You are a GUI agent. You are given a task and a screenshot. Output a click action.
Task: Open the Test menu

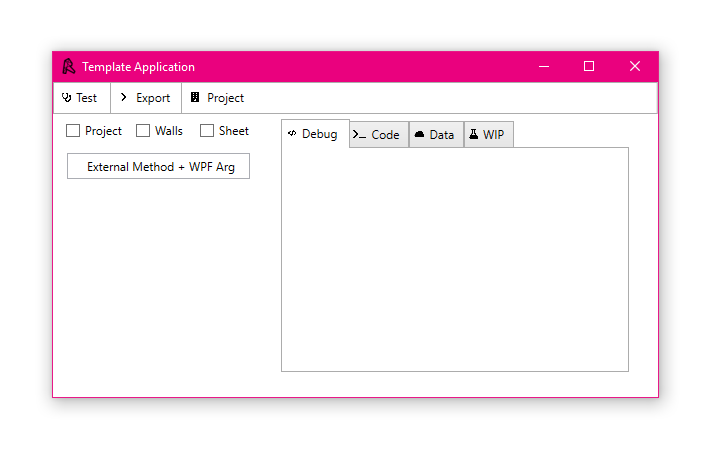81,98
